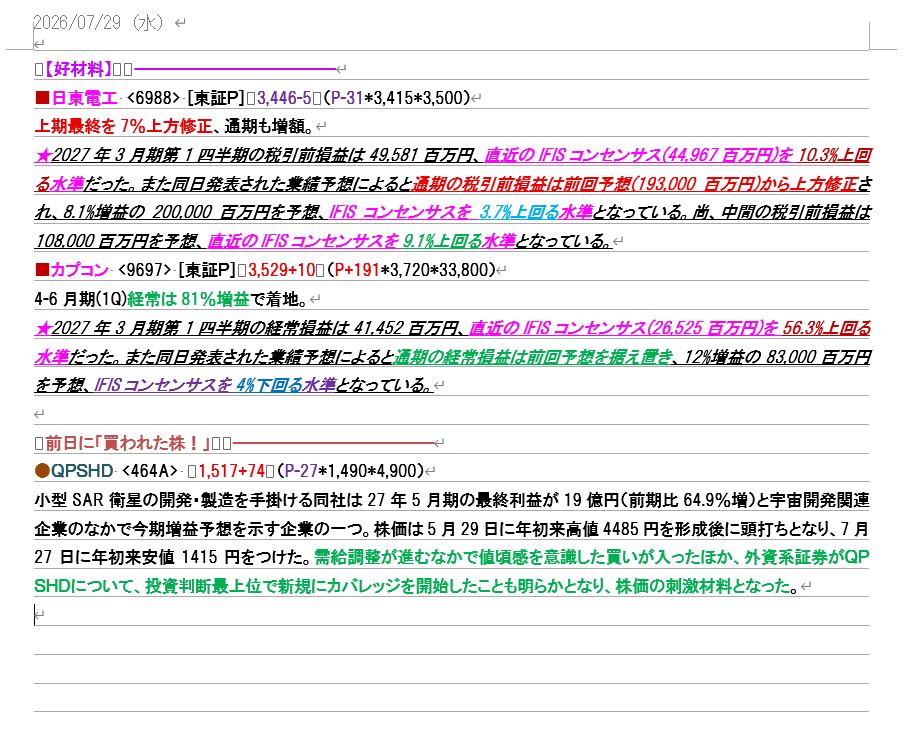
Task: Click the text 10.3%上回
Action: (x=834, y=155)
